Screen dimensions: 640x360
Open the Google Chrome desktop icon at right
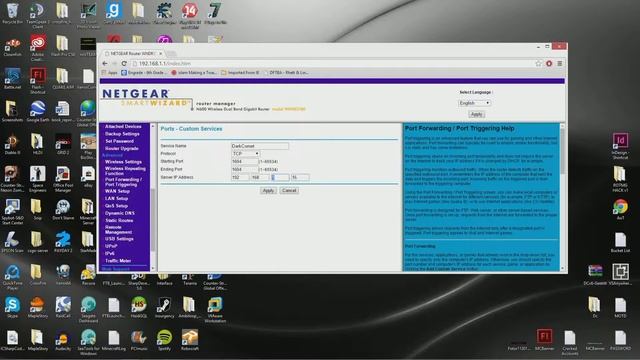620,209
